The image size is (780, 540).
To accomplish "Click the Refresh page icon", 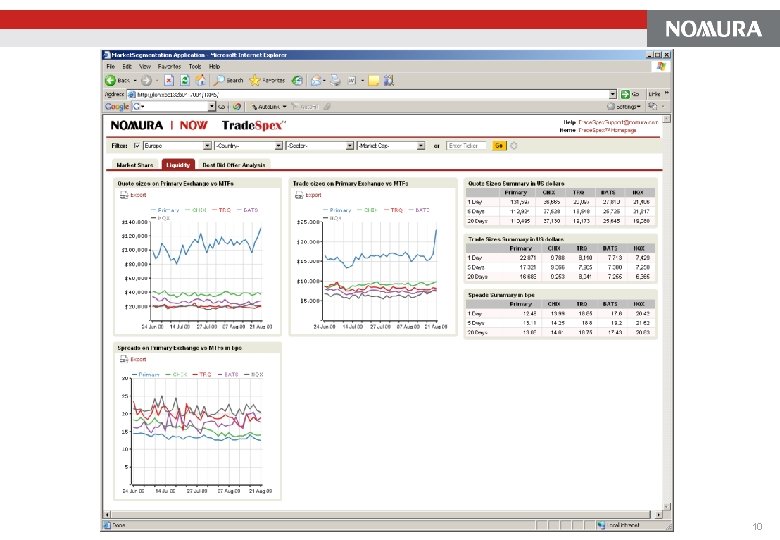I will [185, 80].
